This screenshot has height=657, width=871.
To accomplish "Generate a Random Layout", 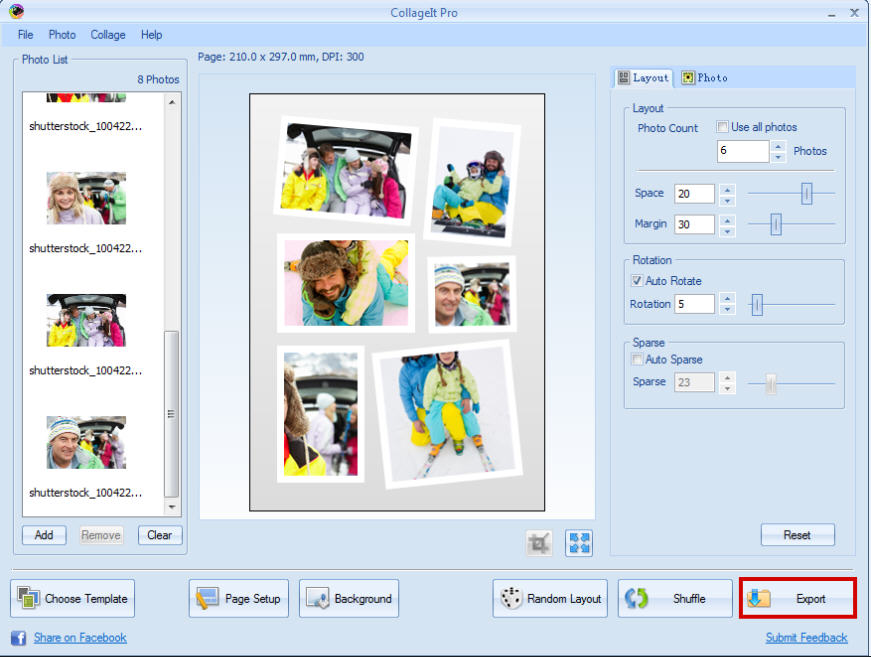I will click(x=549, y=599).
